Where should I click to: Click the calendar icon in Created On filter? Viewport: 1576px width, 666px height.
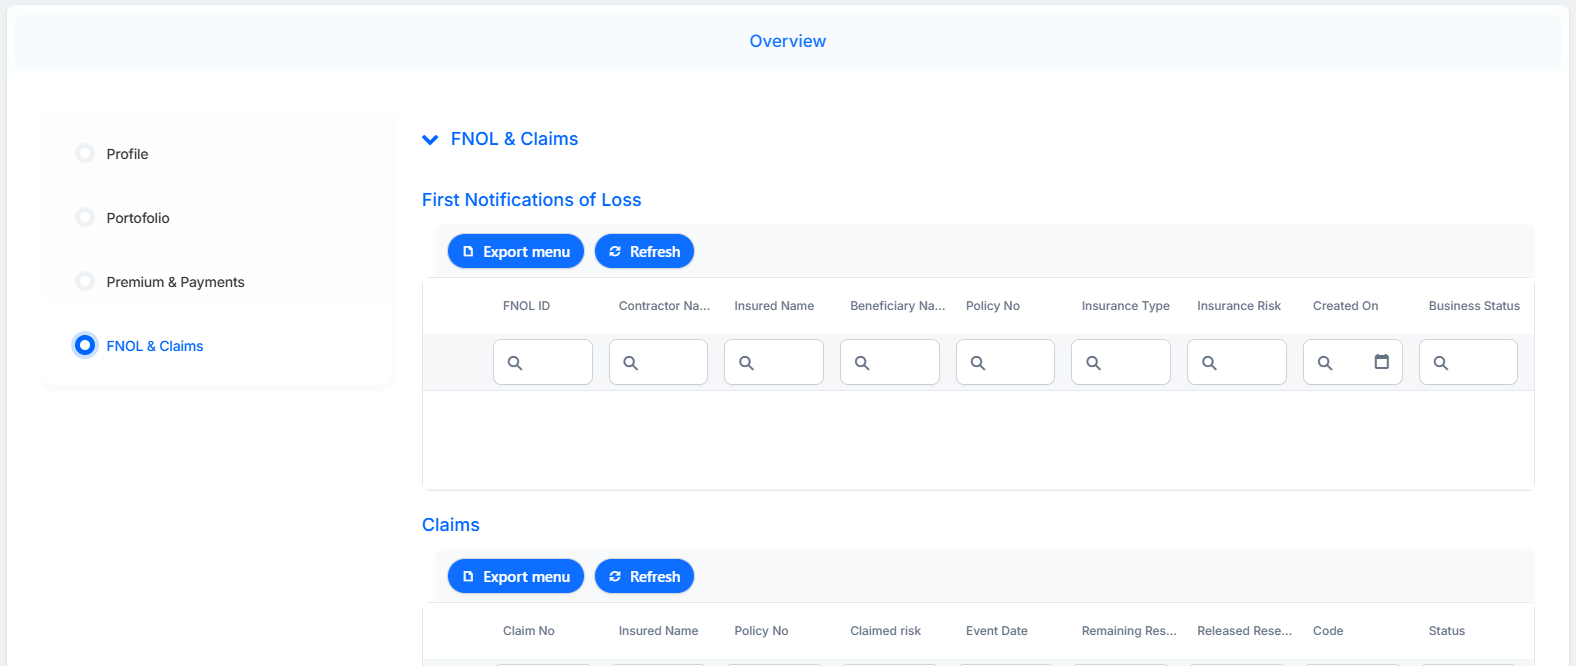point(1381,362)
